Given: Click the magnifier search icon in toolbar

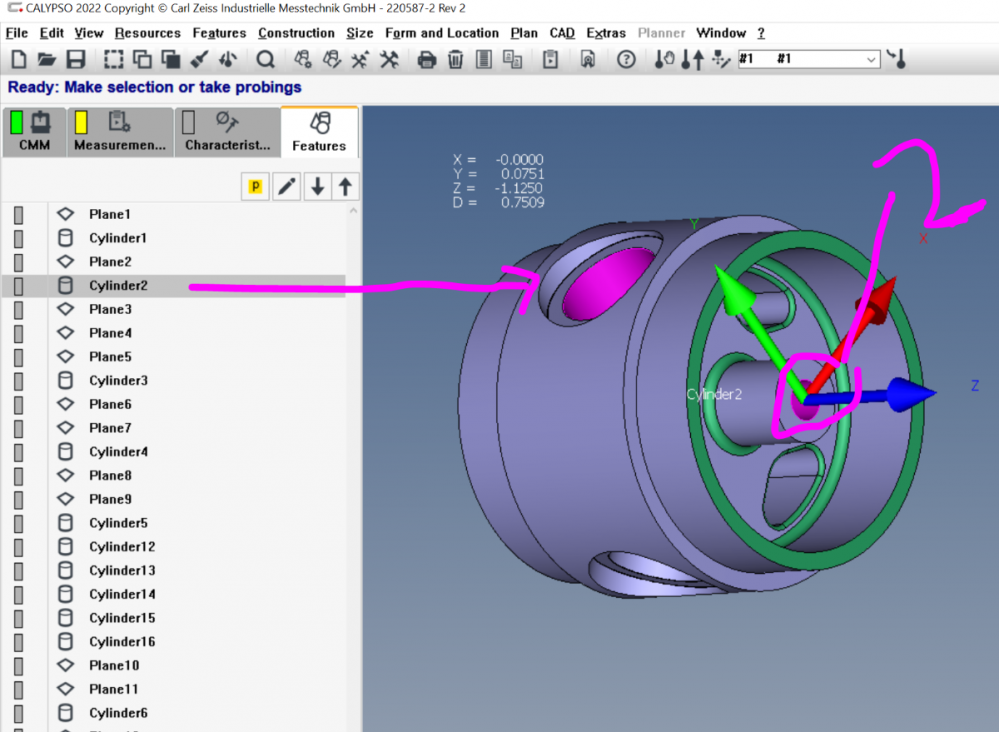Looking at the screenshot, I should [265, 59].
